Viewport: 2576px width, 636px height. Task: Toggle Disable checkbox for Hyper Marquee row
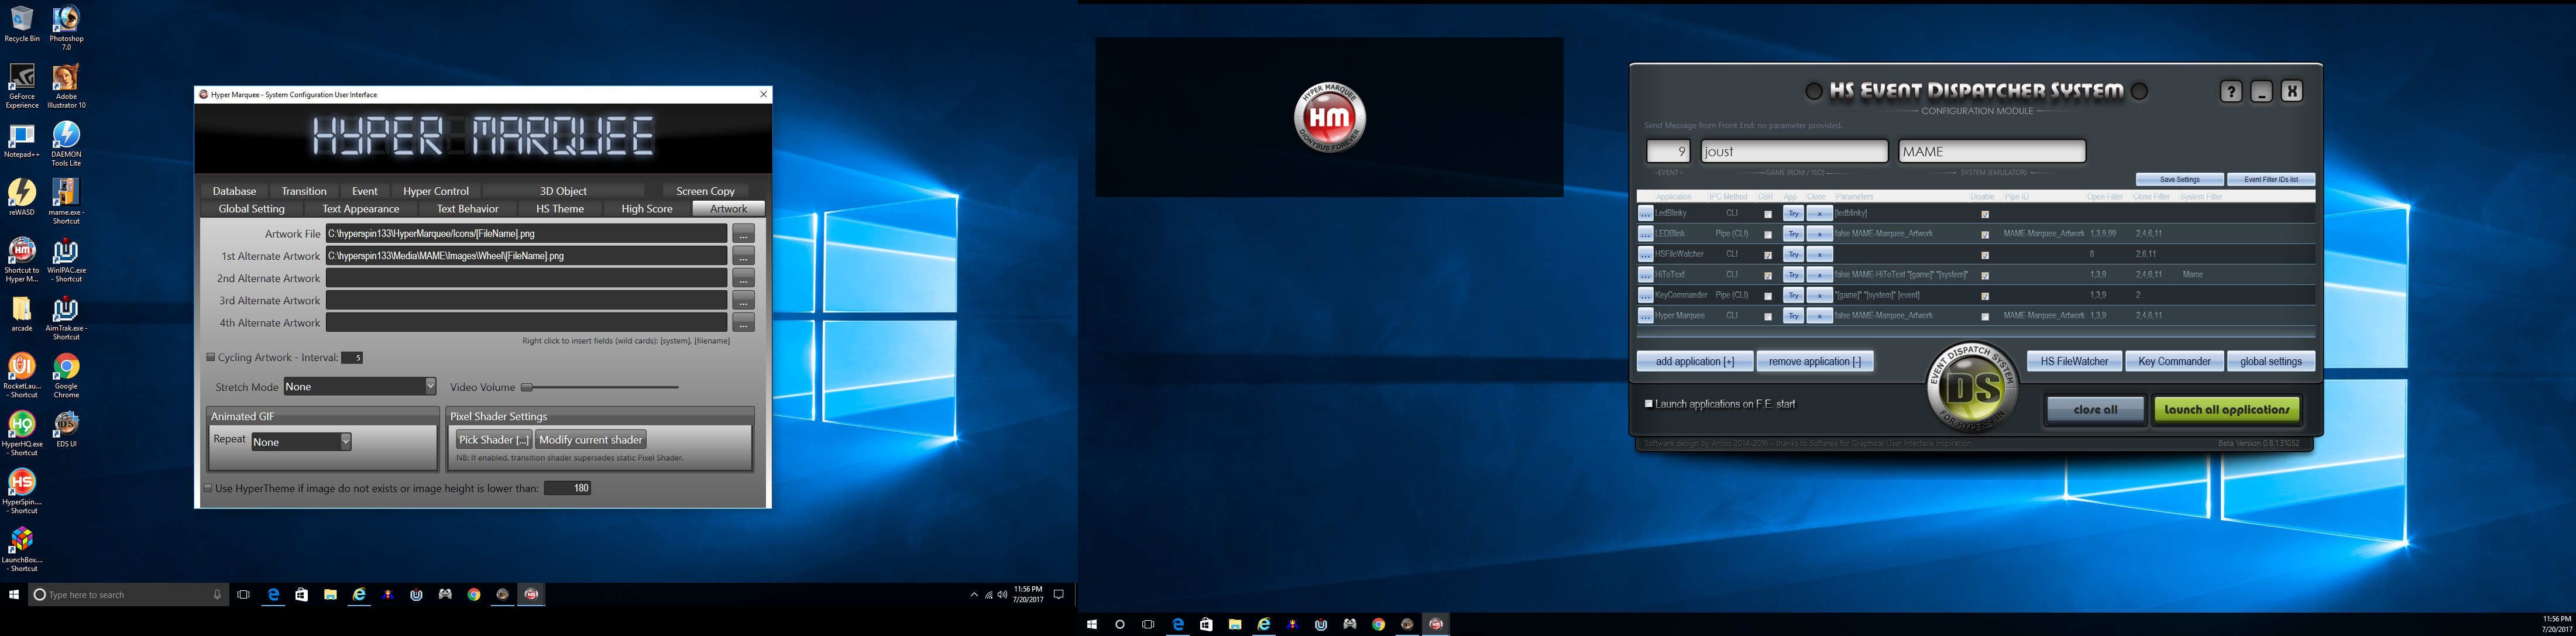click(1985, 317)
